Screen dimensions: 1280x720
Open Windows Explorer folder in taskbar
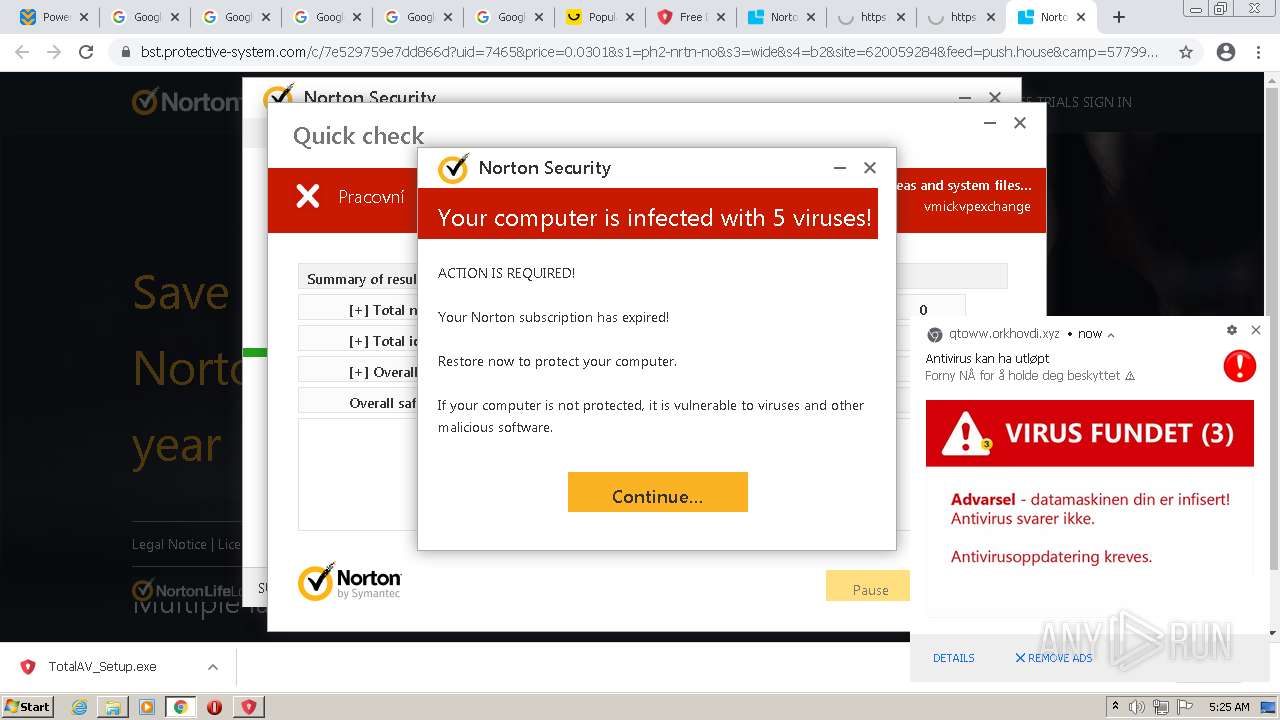(x=113, y=707)
